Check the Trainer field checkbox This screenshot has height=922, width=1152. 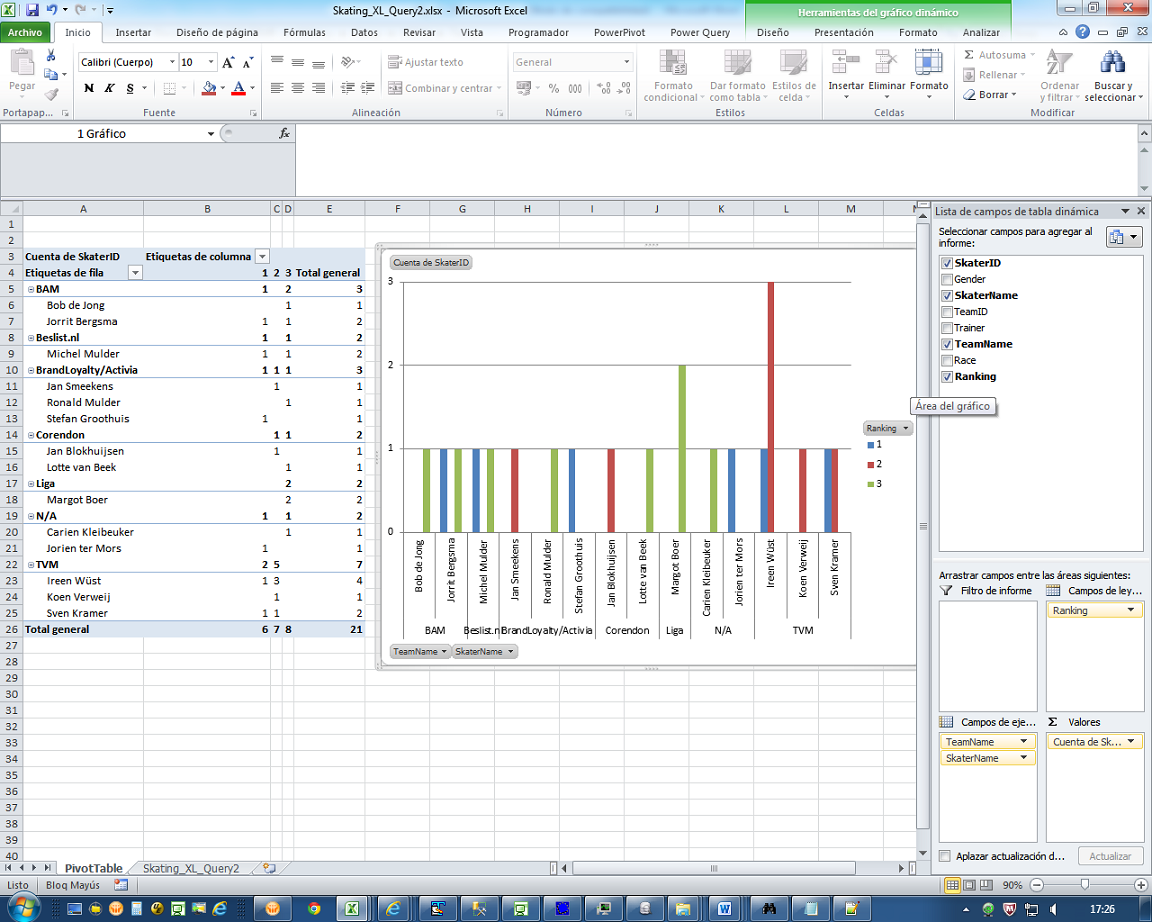pos(947,328)
